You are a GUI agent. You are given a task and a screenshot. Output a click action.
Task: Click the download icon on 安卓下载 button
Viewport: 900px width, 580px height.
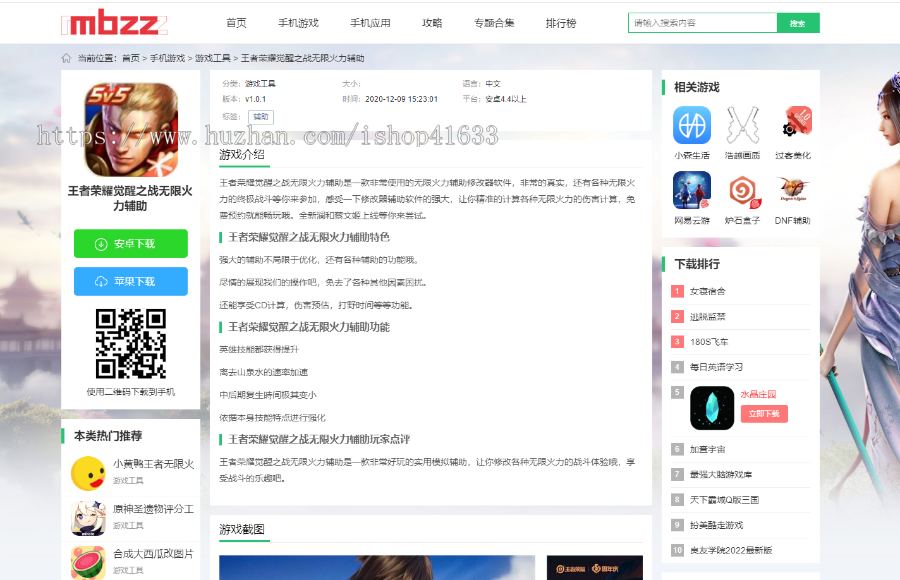[x=101, y=244]
